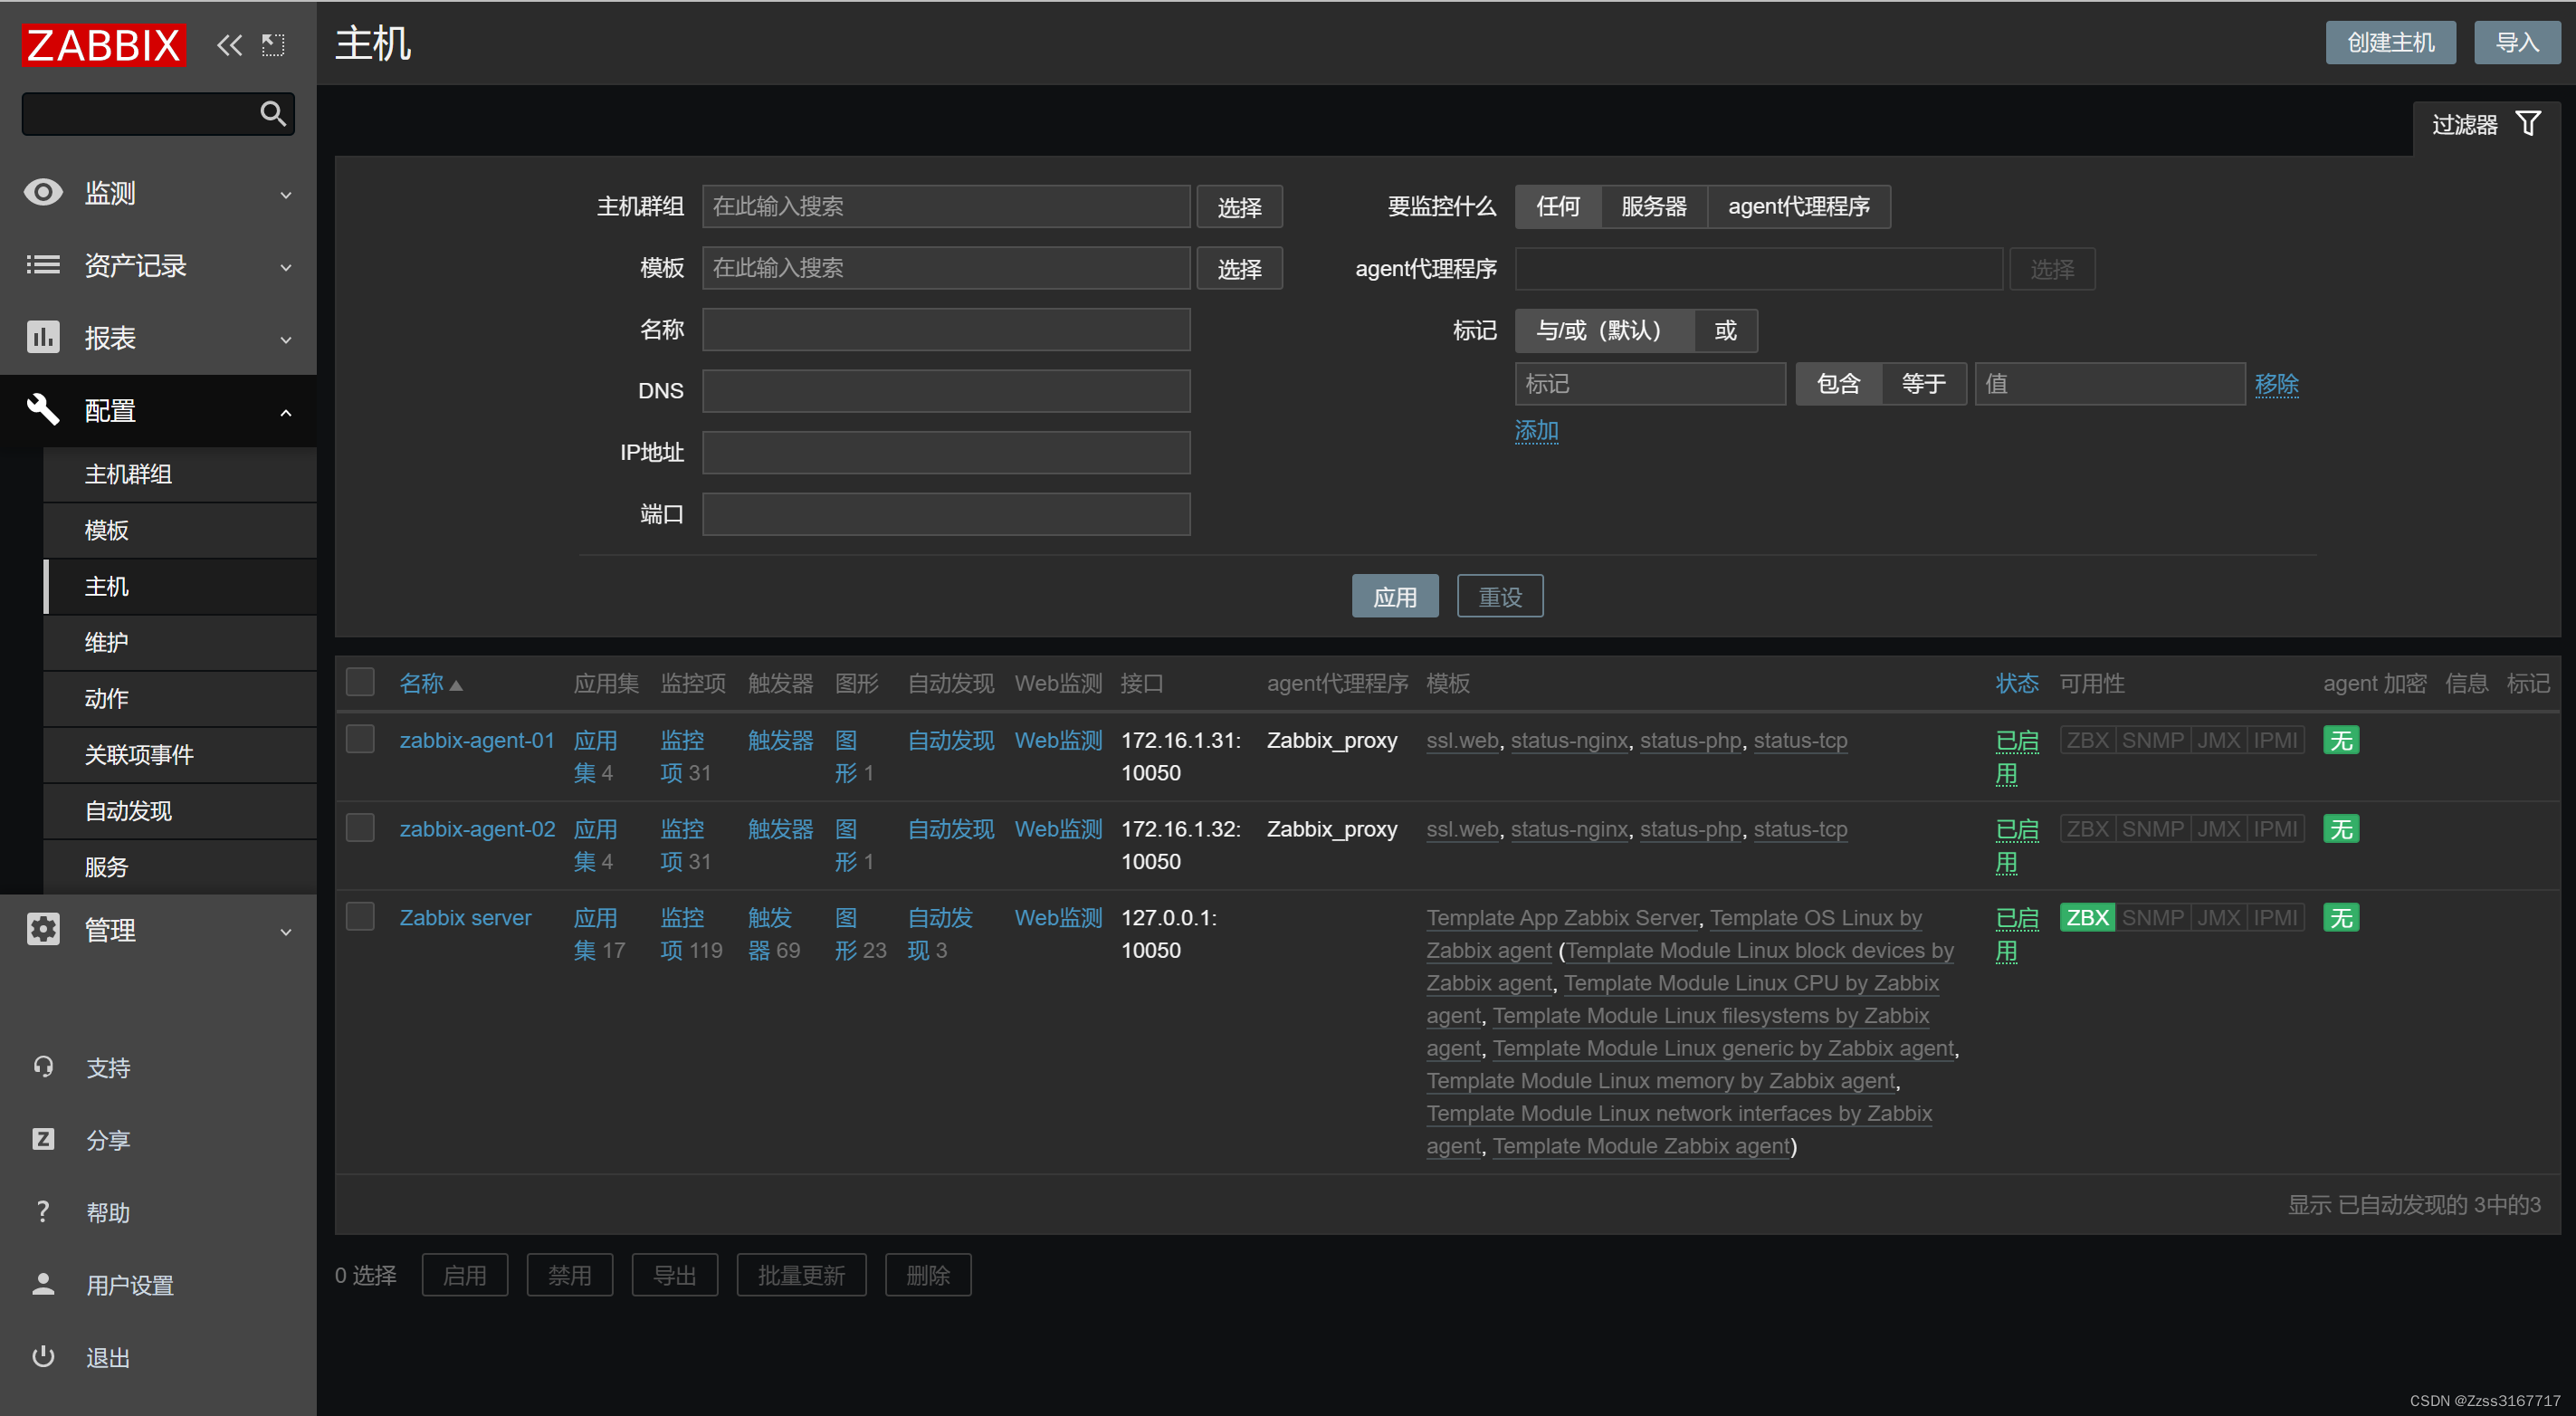Open 主机群组 submenu item
This screenshot has width=2576, height=1416.
point(181,474)
